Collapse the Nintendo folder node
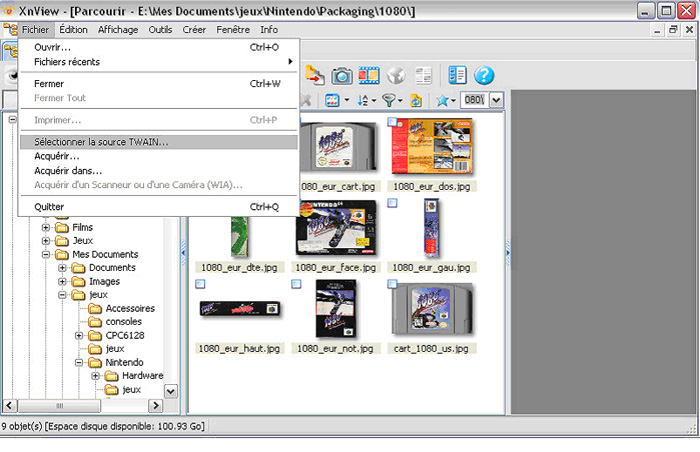Screen dimensions: 700x452 tap(79, 363)
